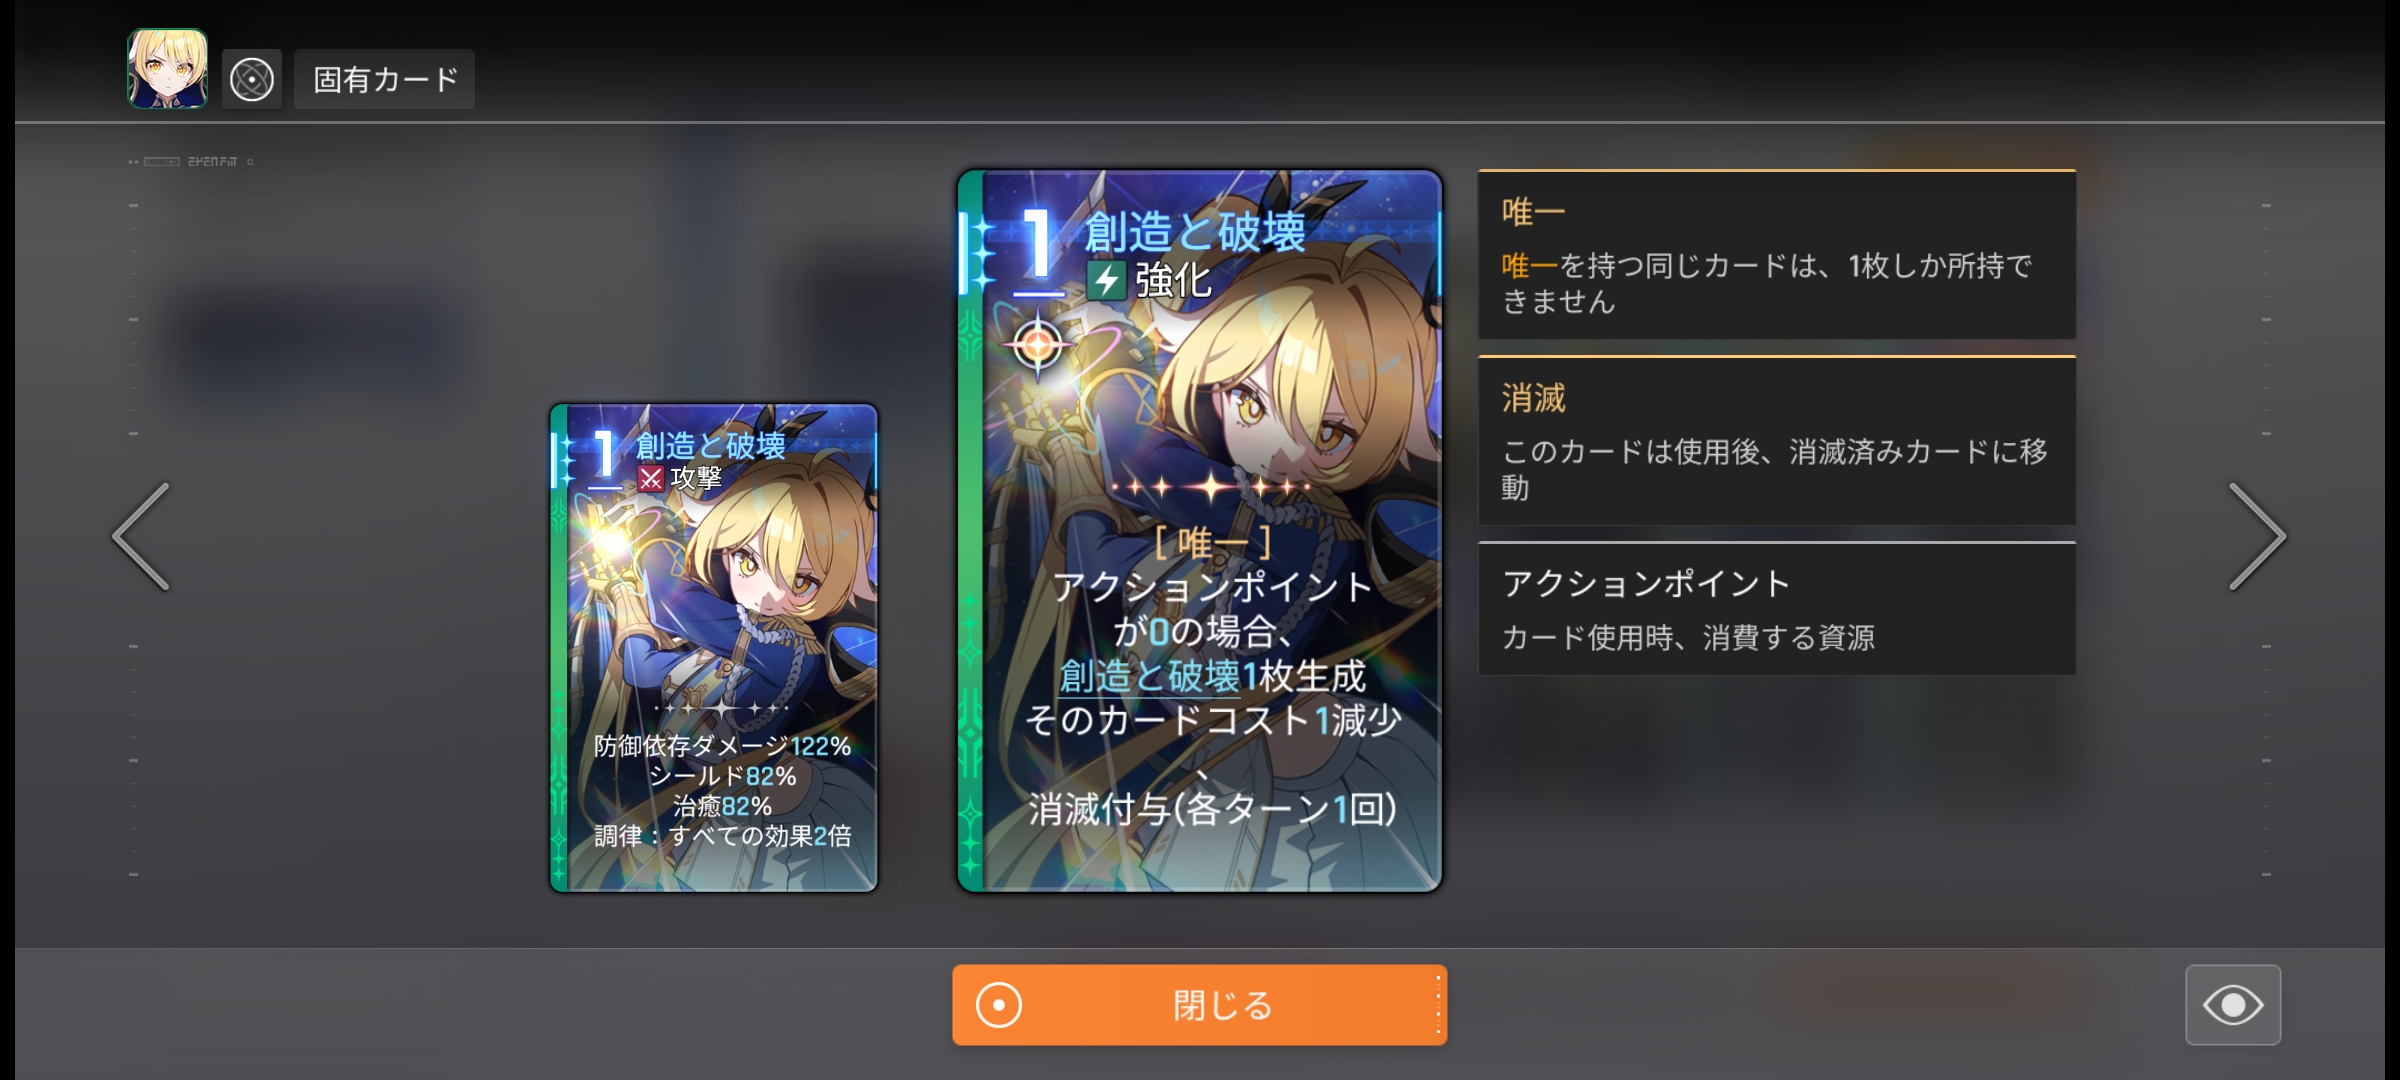The image size is (2400, 1080).
Task: Tap the [唯一] tag on large card
Action: point(1211,543)
